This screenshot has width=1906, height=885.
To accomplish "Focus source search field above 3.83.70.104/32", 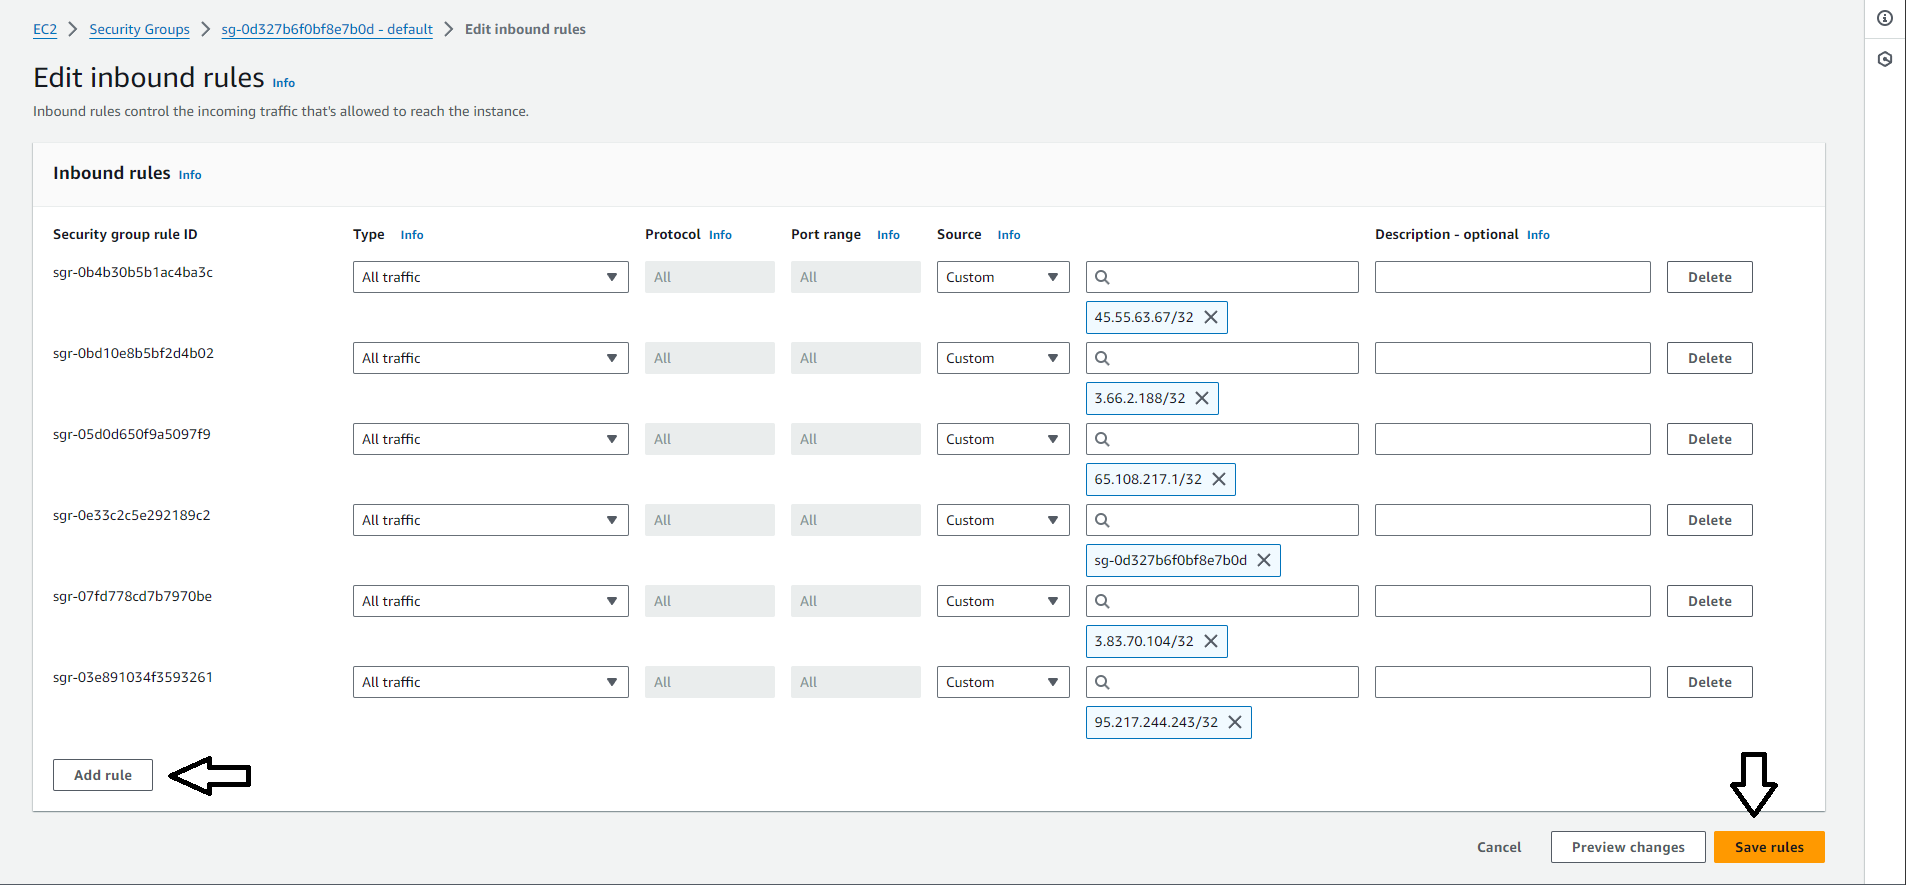I will (1222, 601).
